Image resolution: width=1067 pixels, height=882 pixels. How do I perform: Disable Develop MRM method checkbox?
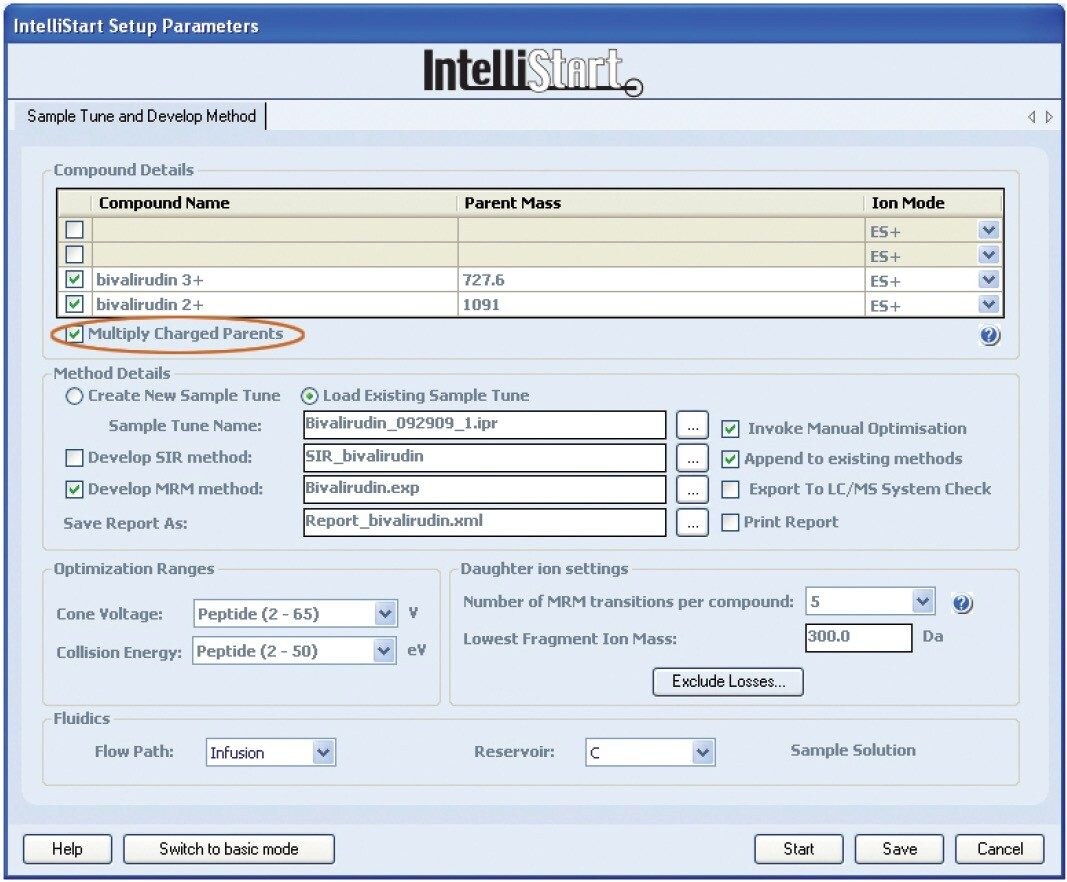pyautogui.click(x=74, y=489)
